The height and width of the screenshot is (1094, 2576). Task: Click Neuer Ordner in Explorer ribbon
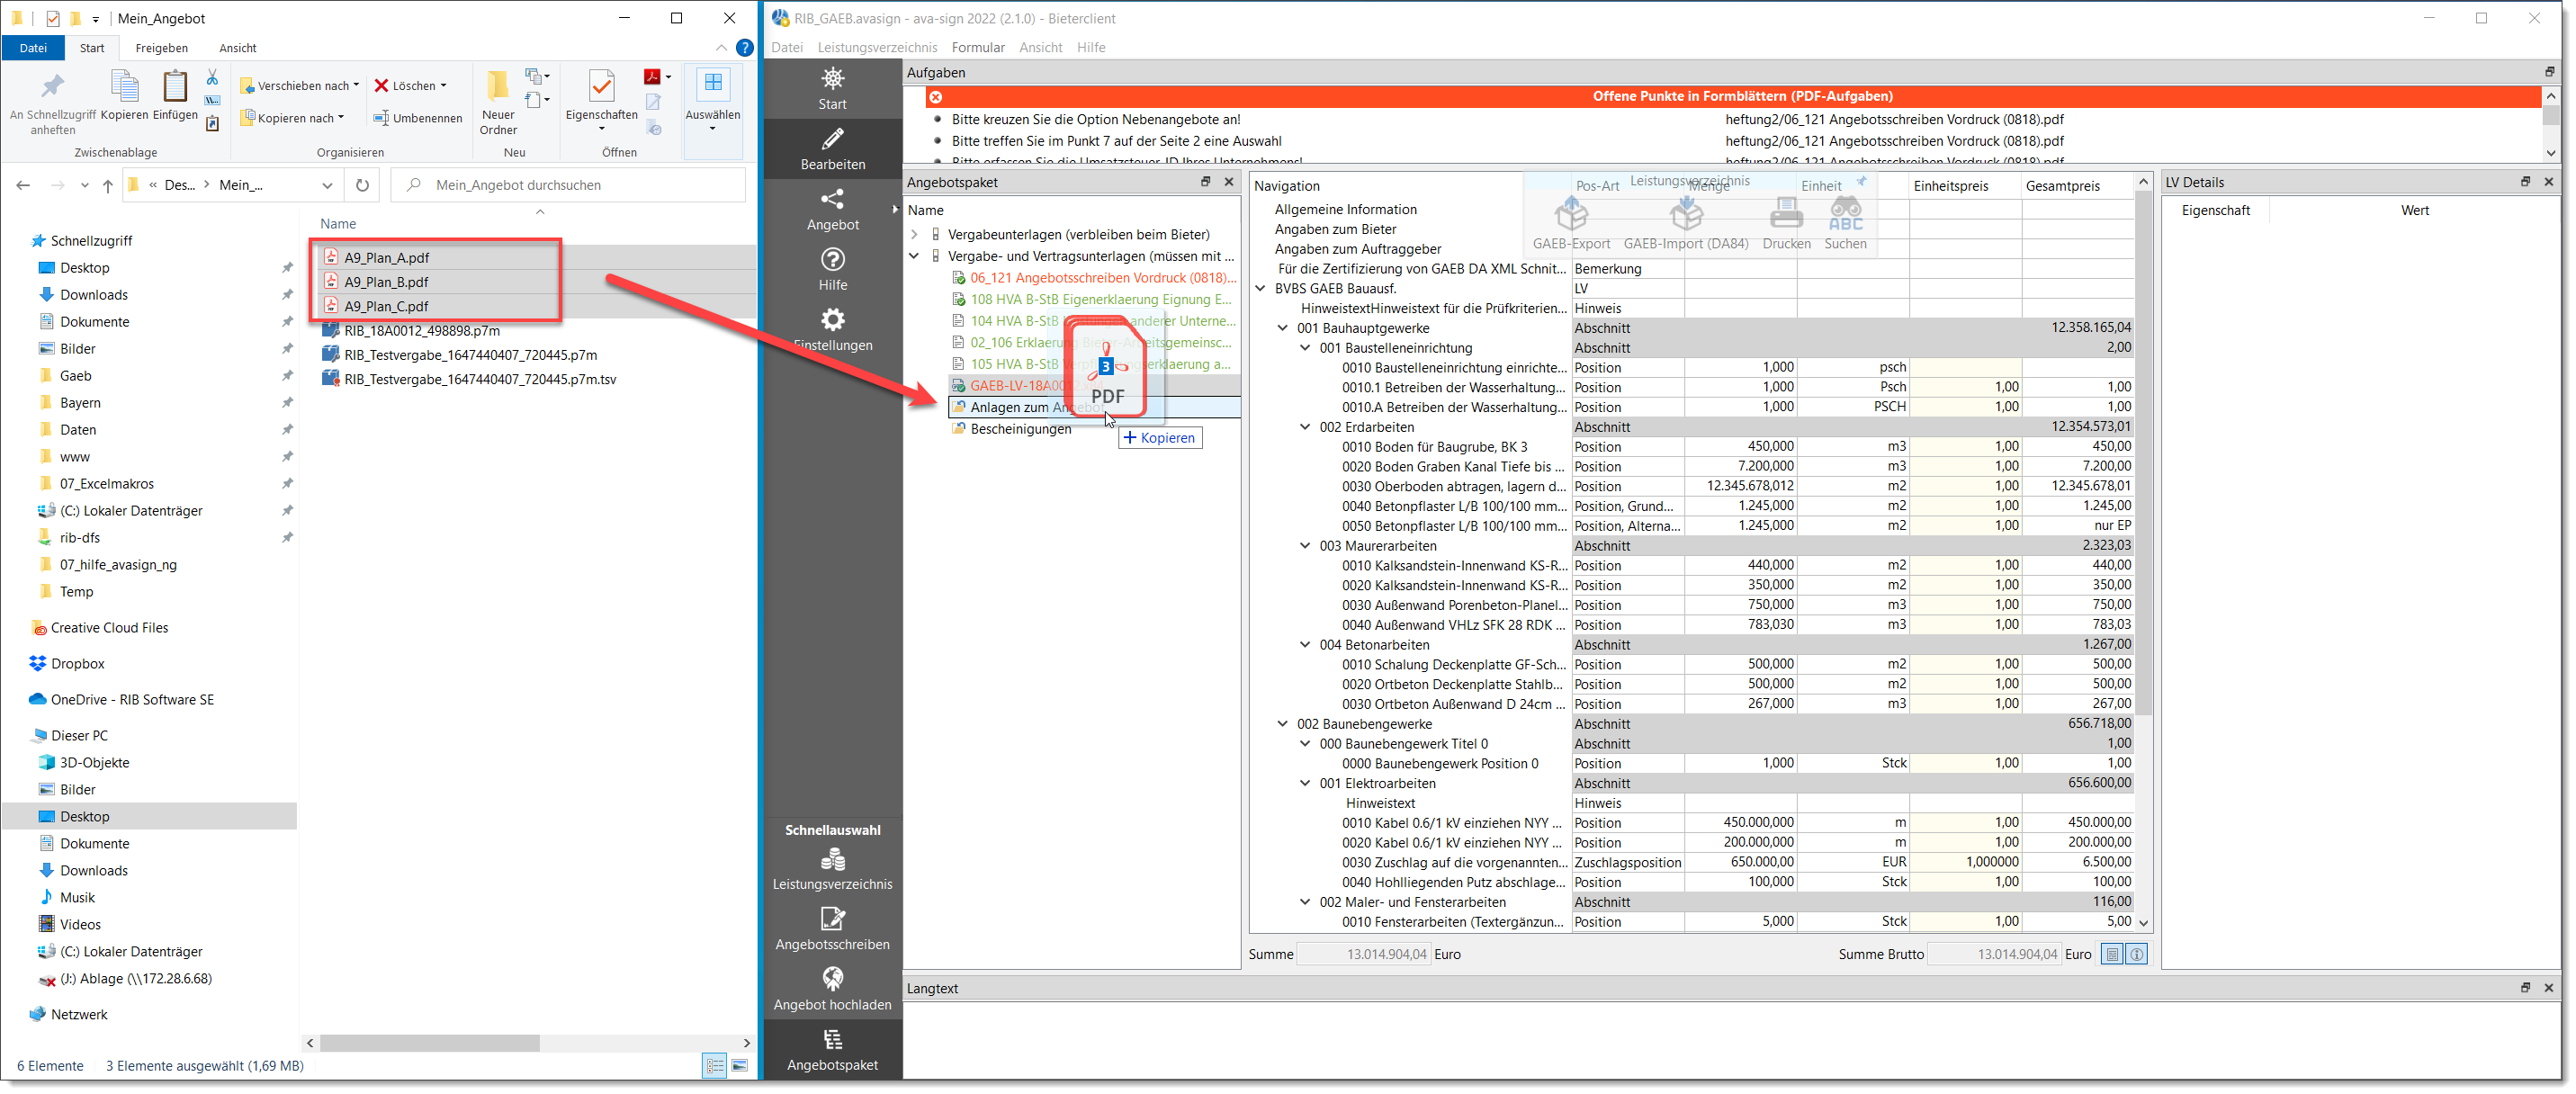click(498, 102)
